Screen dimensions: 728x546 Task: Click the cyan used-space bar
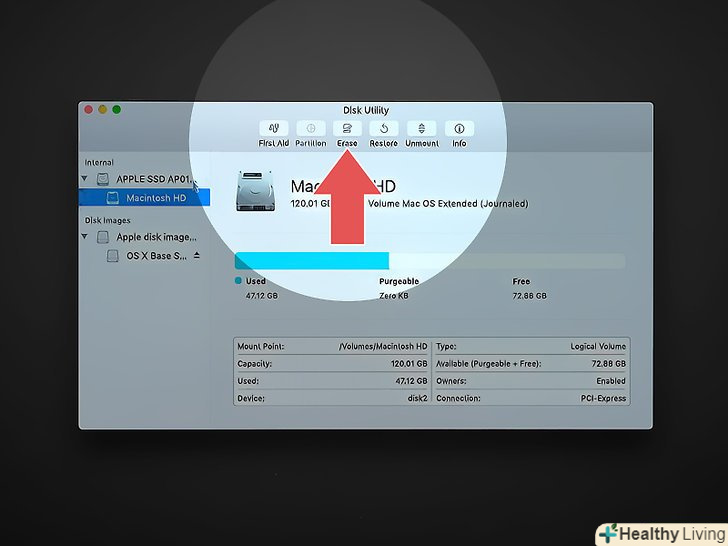pyautogui.click(x=312, y=260)
